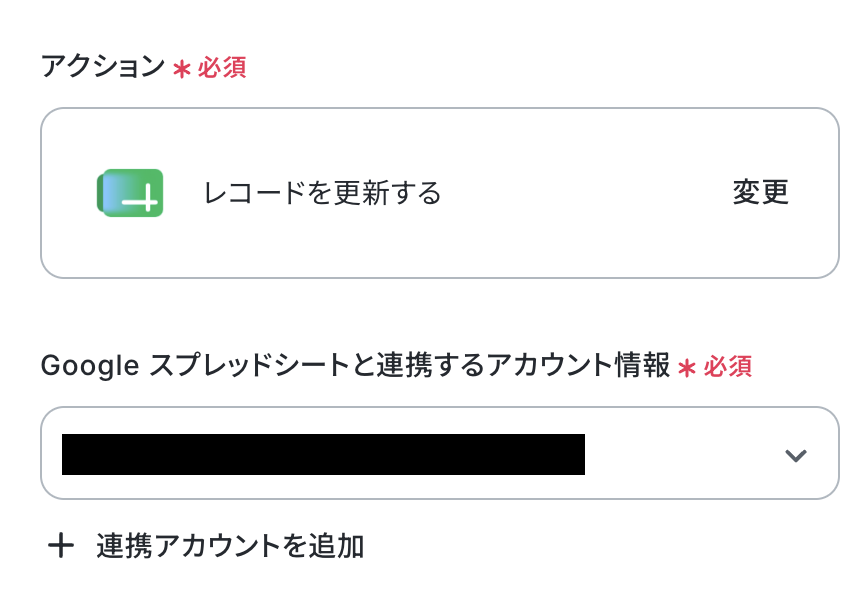The width and height of the screenshot is (864, 598).
Task: Click the 変更 button to change action
Action: [x=760, y=192]
